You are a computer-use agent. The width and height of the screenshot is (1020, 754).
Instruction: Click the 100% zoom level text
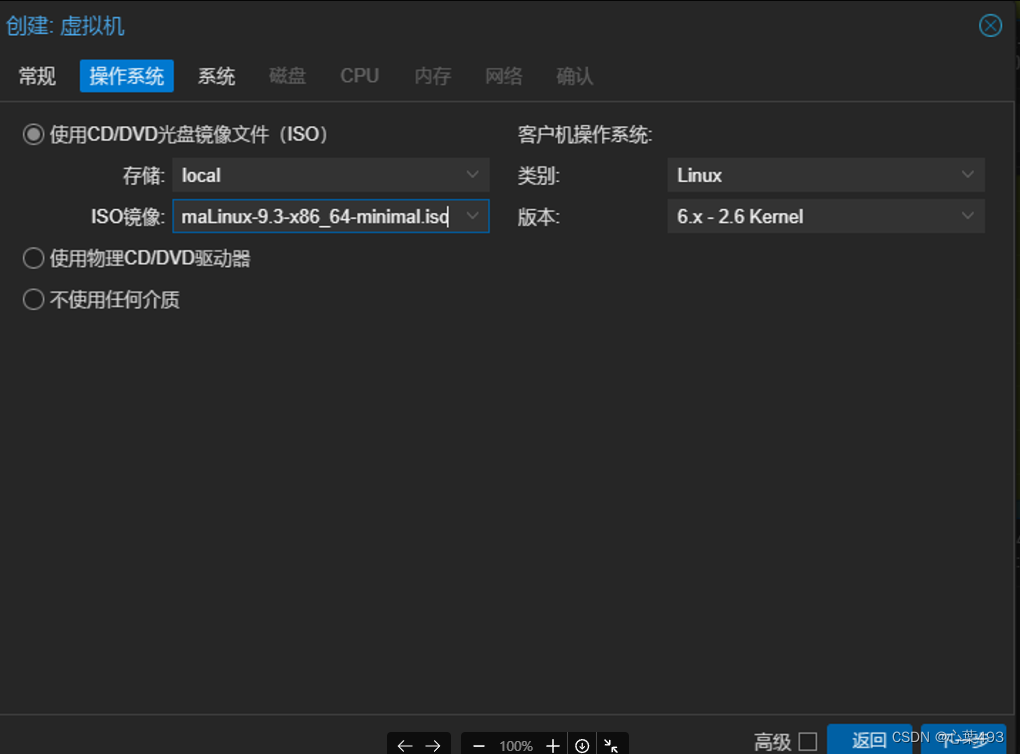(516, 746)
